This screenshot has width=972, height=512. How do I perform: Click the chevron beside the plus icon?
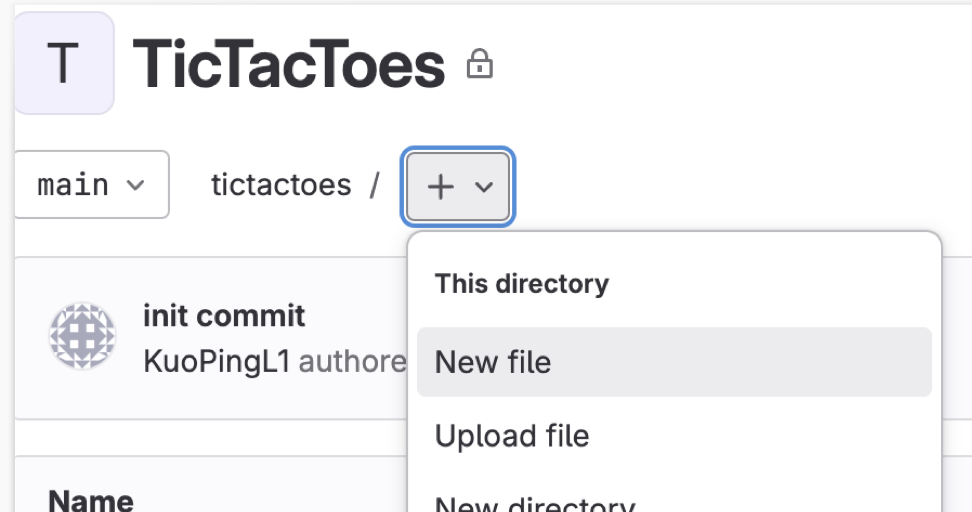point(484,187)
